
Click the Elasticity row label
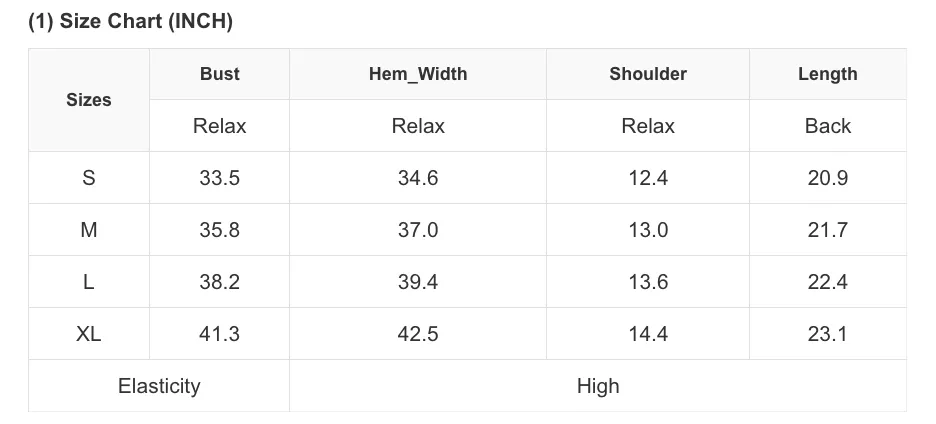click(x=159, y=386)
